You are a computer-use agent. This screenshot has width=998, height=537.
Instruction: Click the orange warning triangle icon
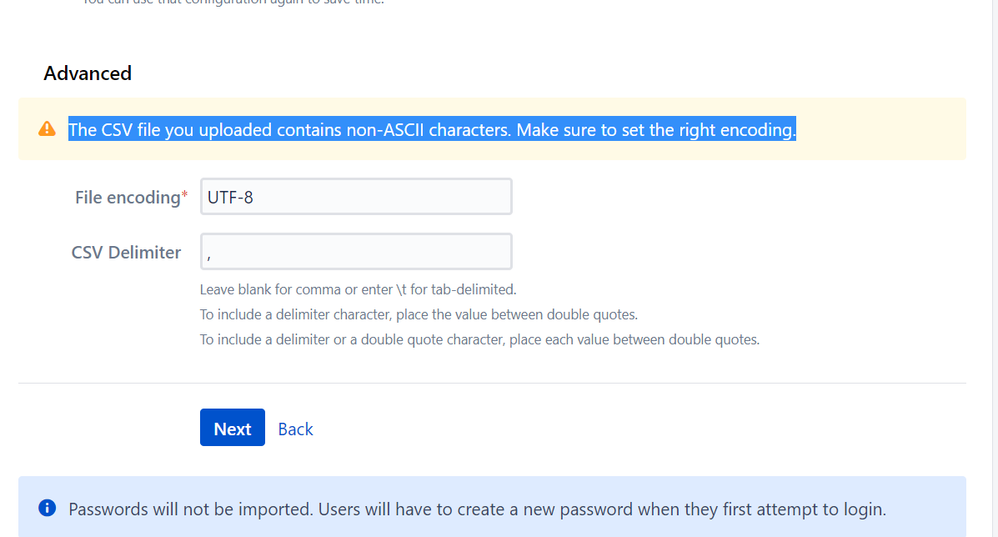(47, 129)
